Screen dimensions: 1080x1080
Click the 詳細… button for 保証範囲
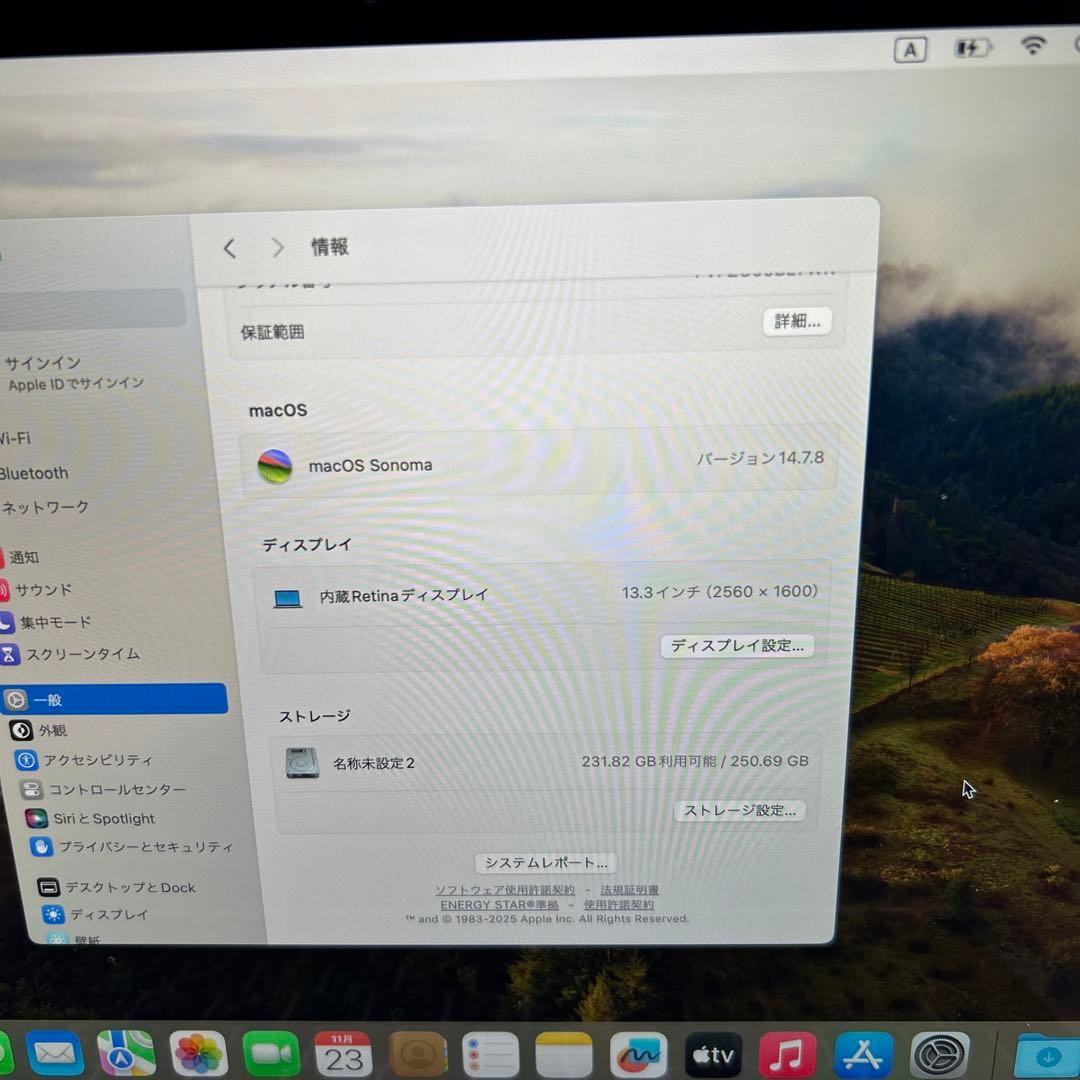(x=797, y=321)
